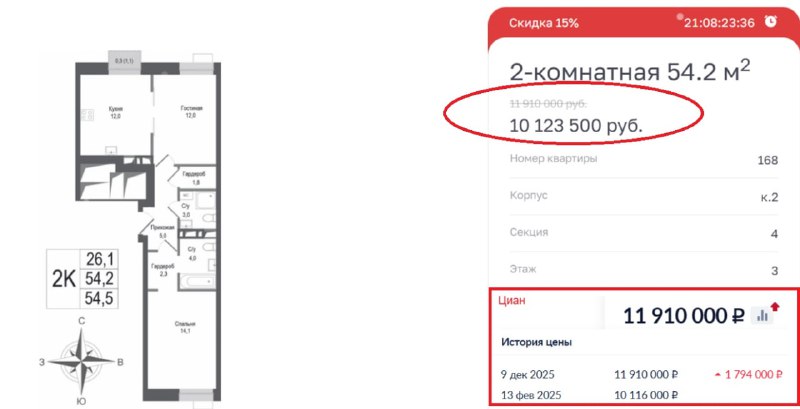The image size is (800, 409).
Task: Click the Скидка 15% discount label
Action: tap(544, 22)
